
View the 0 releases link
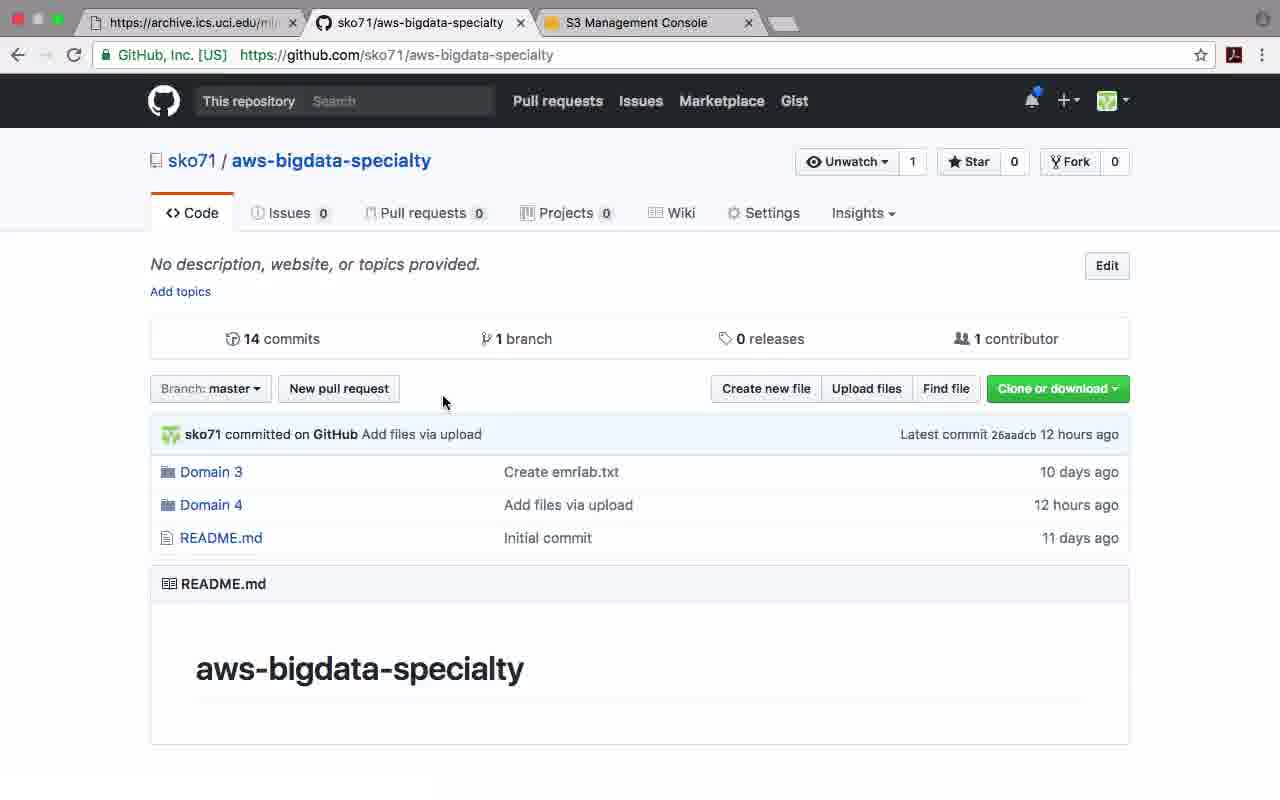point(762,339)
